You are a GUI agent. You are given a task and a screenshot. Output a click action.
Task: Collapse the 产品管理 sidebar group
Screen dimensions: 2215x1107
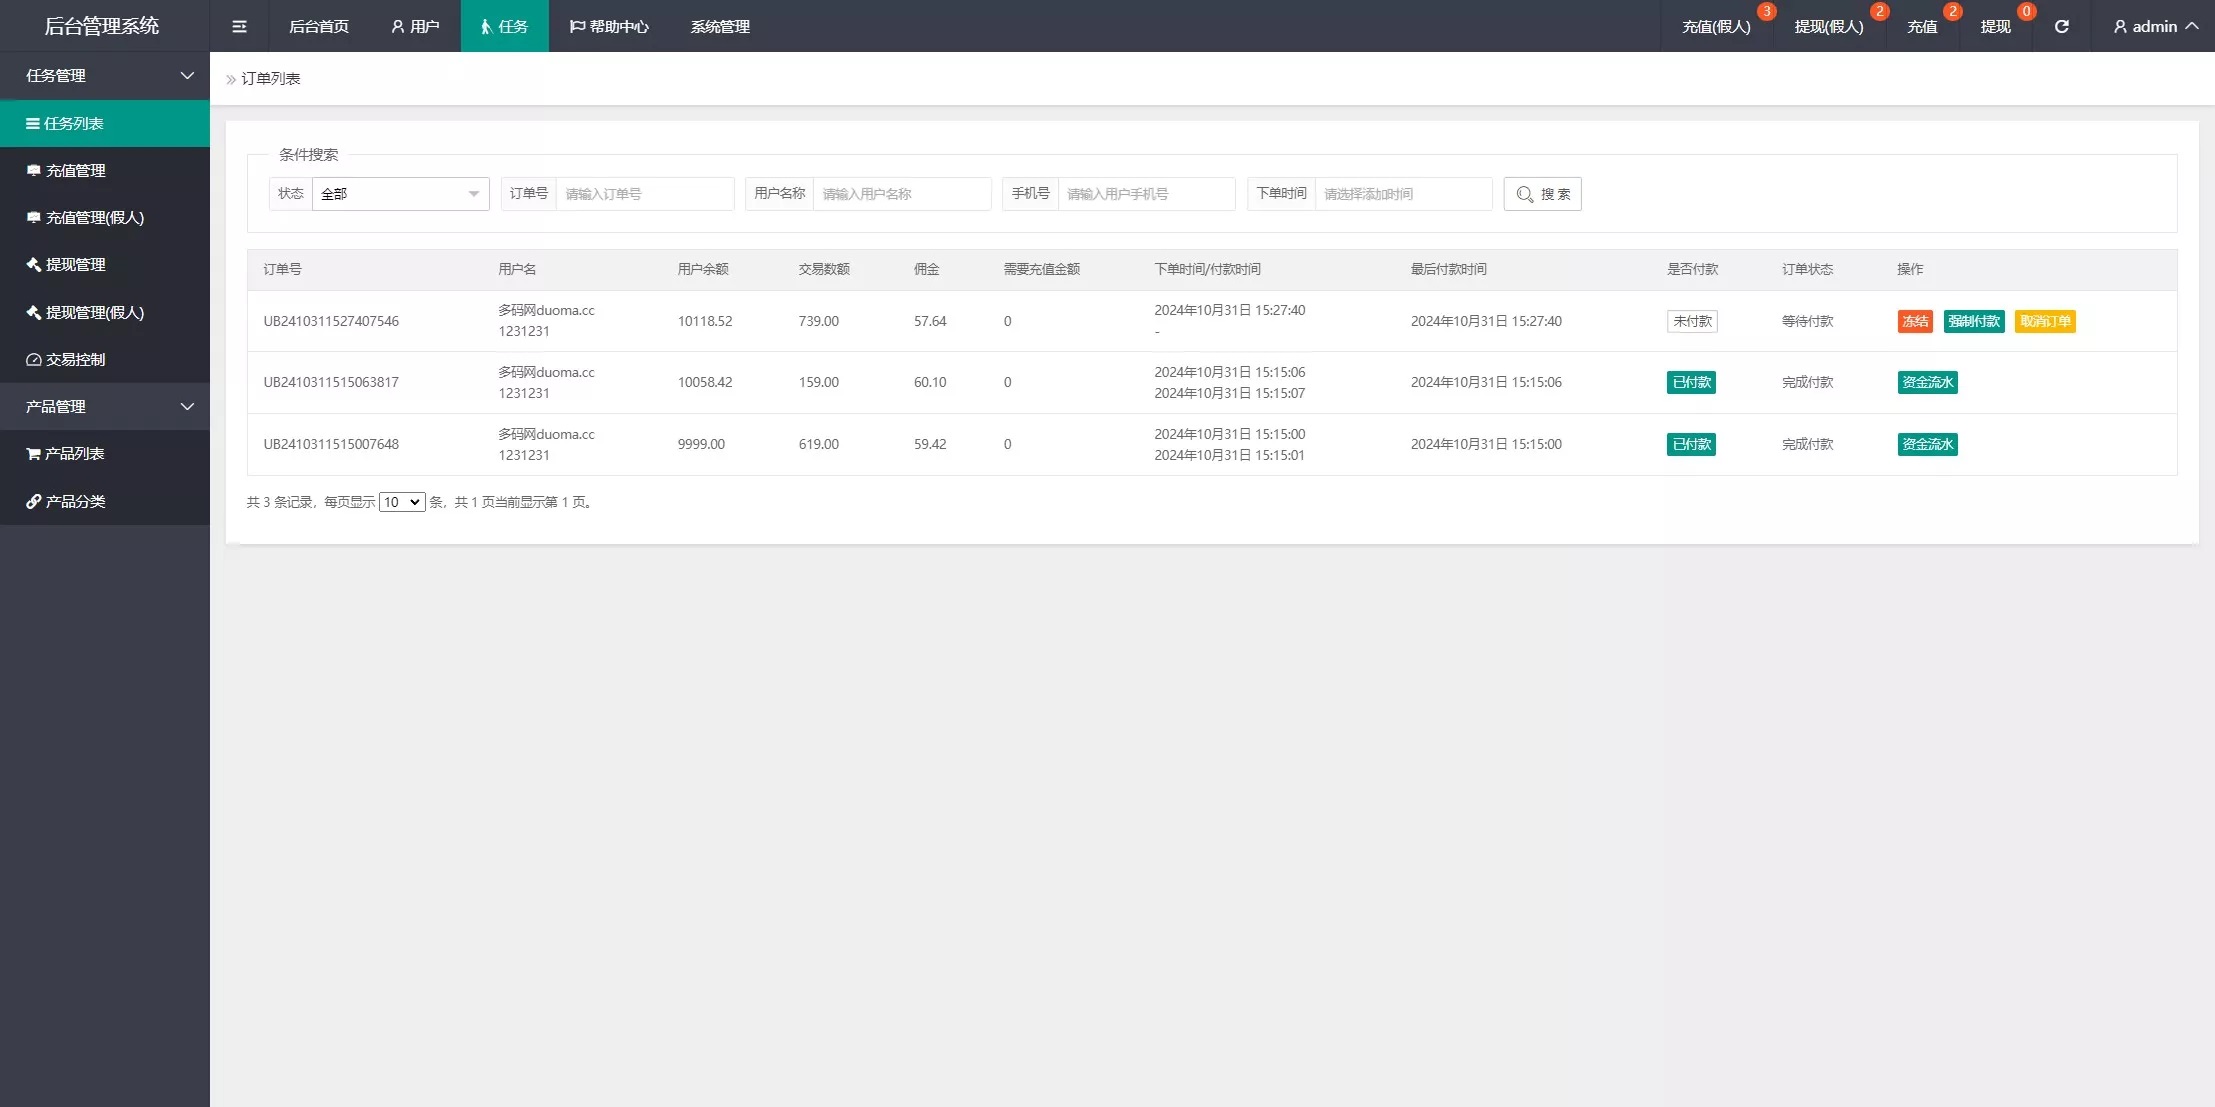point(186,407)
